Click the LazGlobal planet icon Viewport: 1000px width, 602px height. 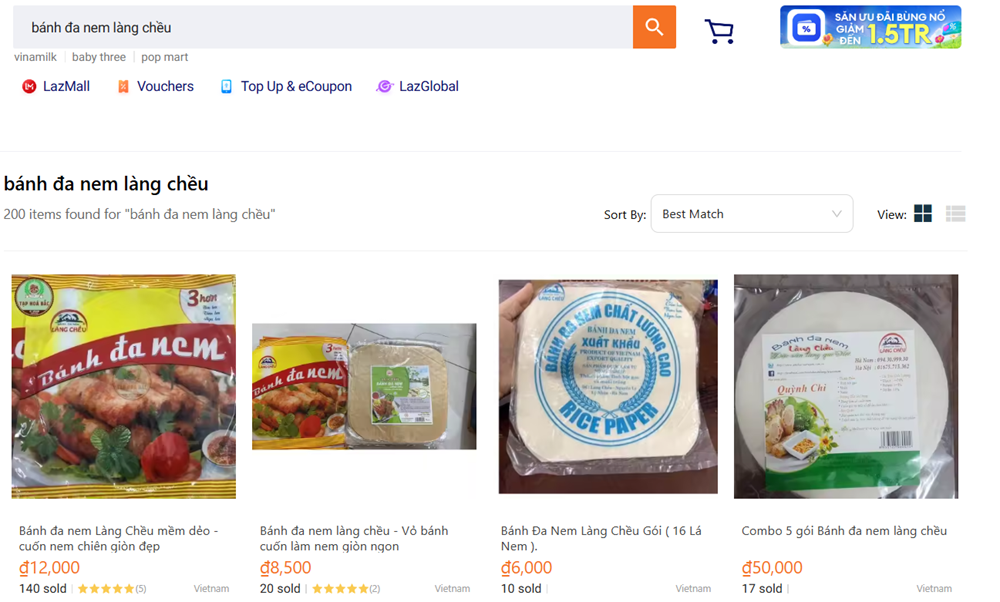click(x=384, y=87)
